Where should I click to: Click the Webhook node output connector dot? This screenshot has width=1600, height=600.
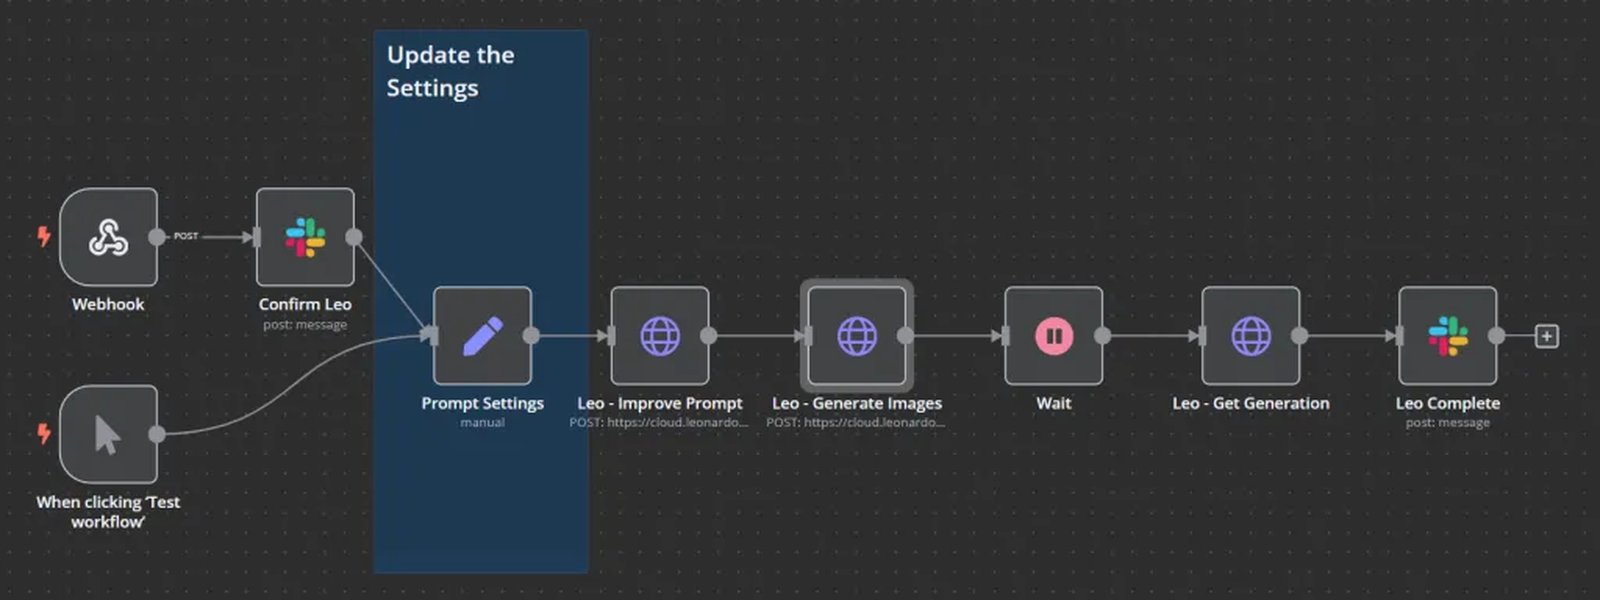pyautogui.click(x=157, y=237)
